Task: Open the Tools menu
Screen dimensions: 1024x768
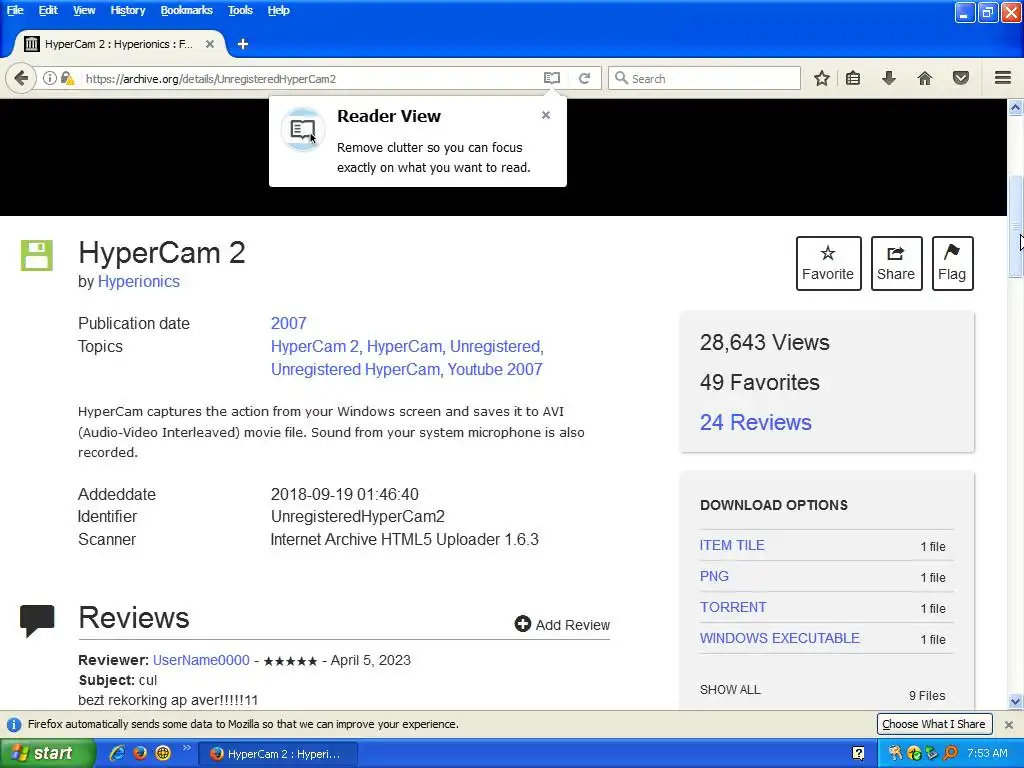Action: (240, 10)
